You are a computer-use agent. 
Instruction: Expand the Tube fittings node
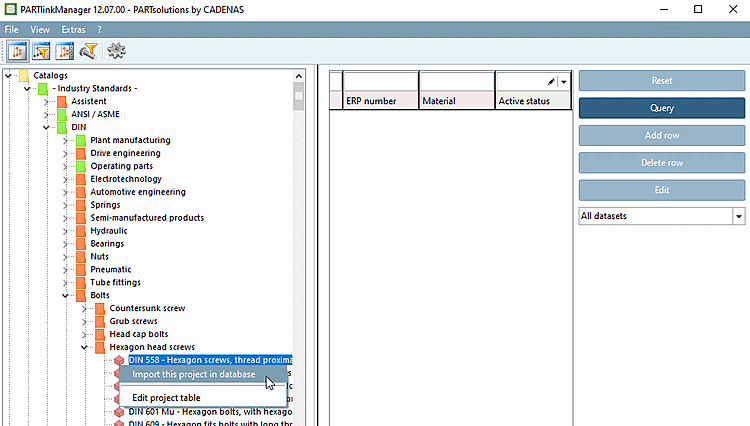pos(66,282)
